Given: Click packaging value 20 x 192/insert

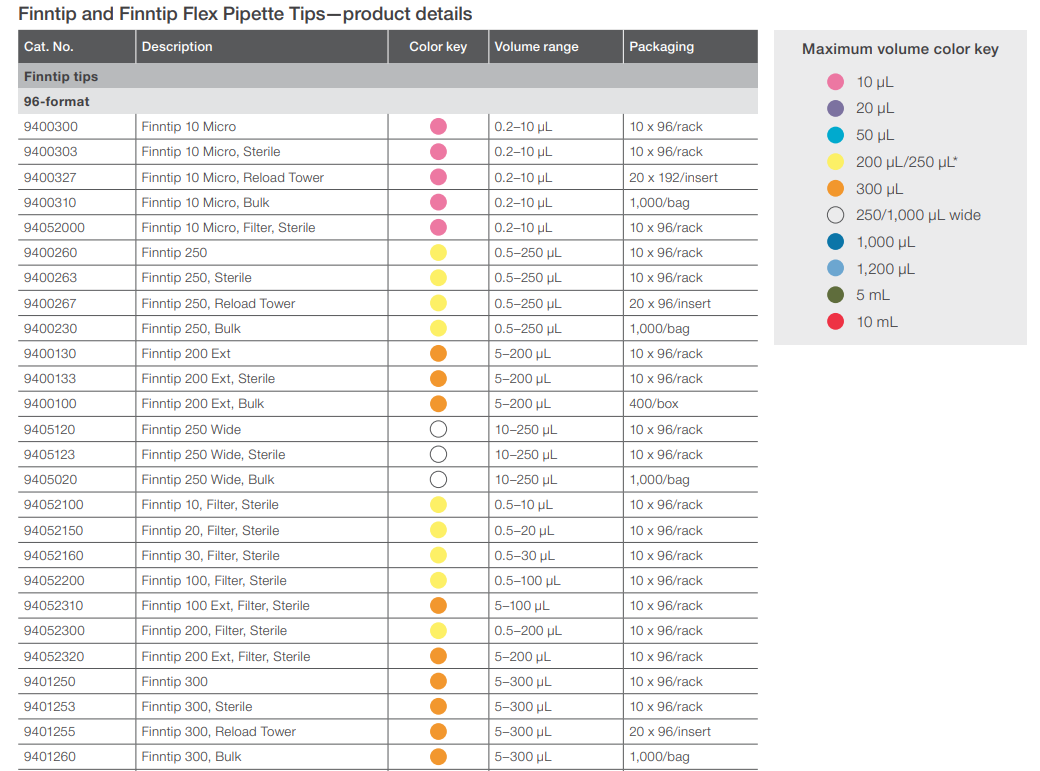Looking at the screenshot, I should (673, 178).
